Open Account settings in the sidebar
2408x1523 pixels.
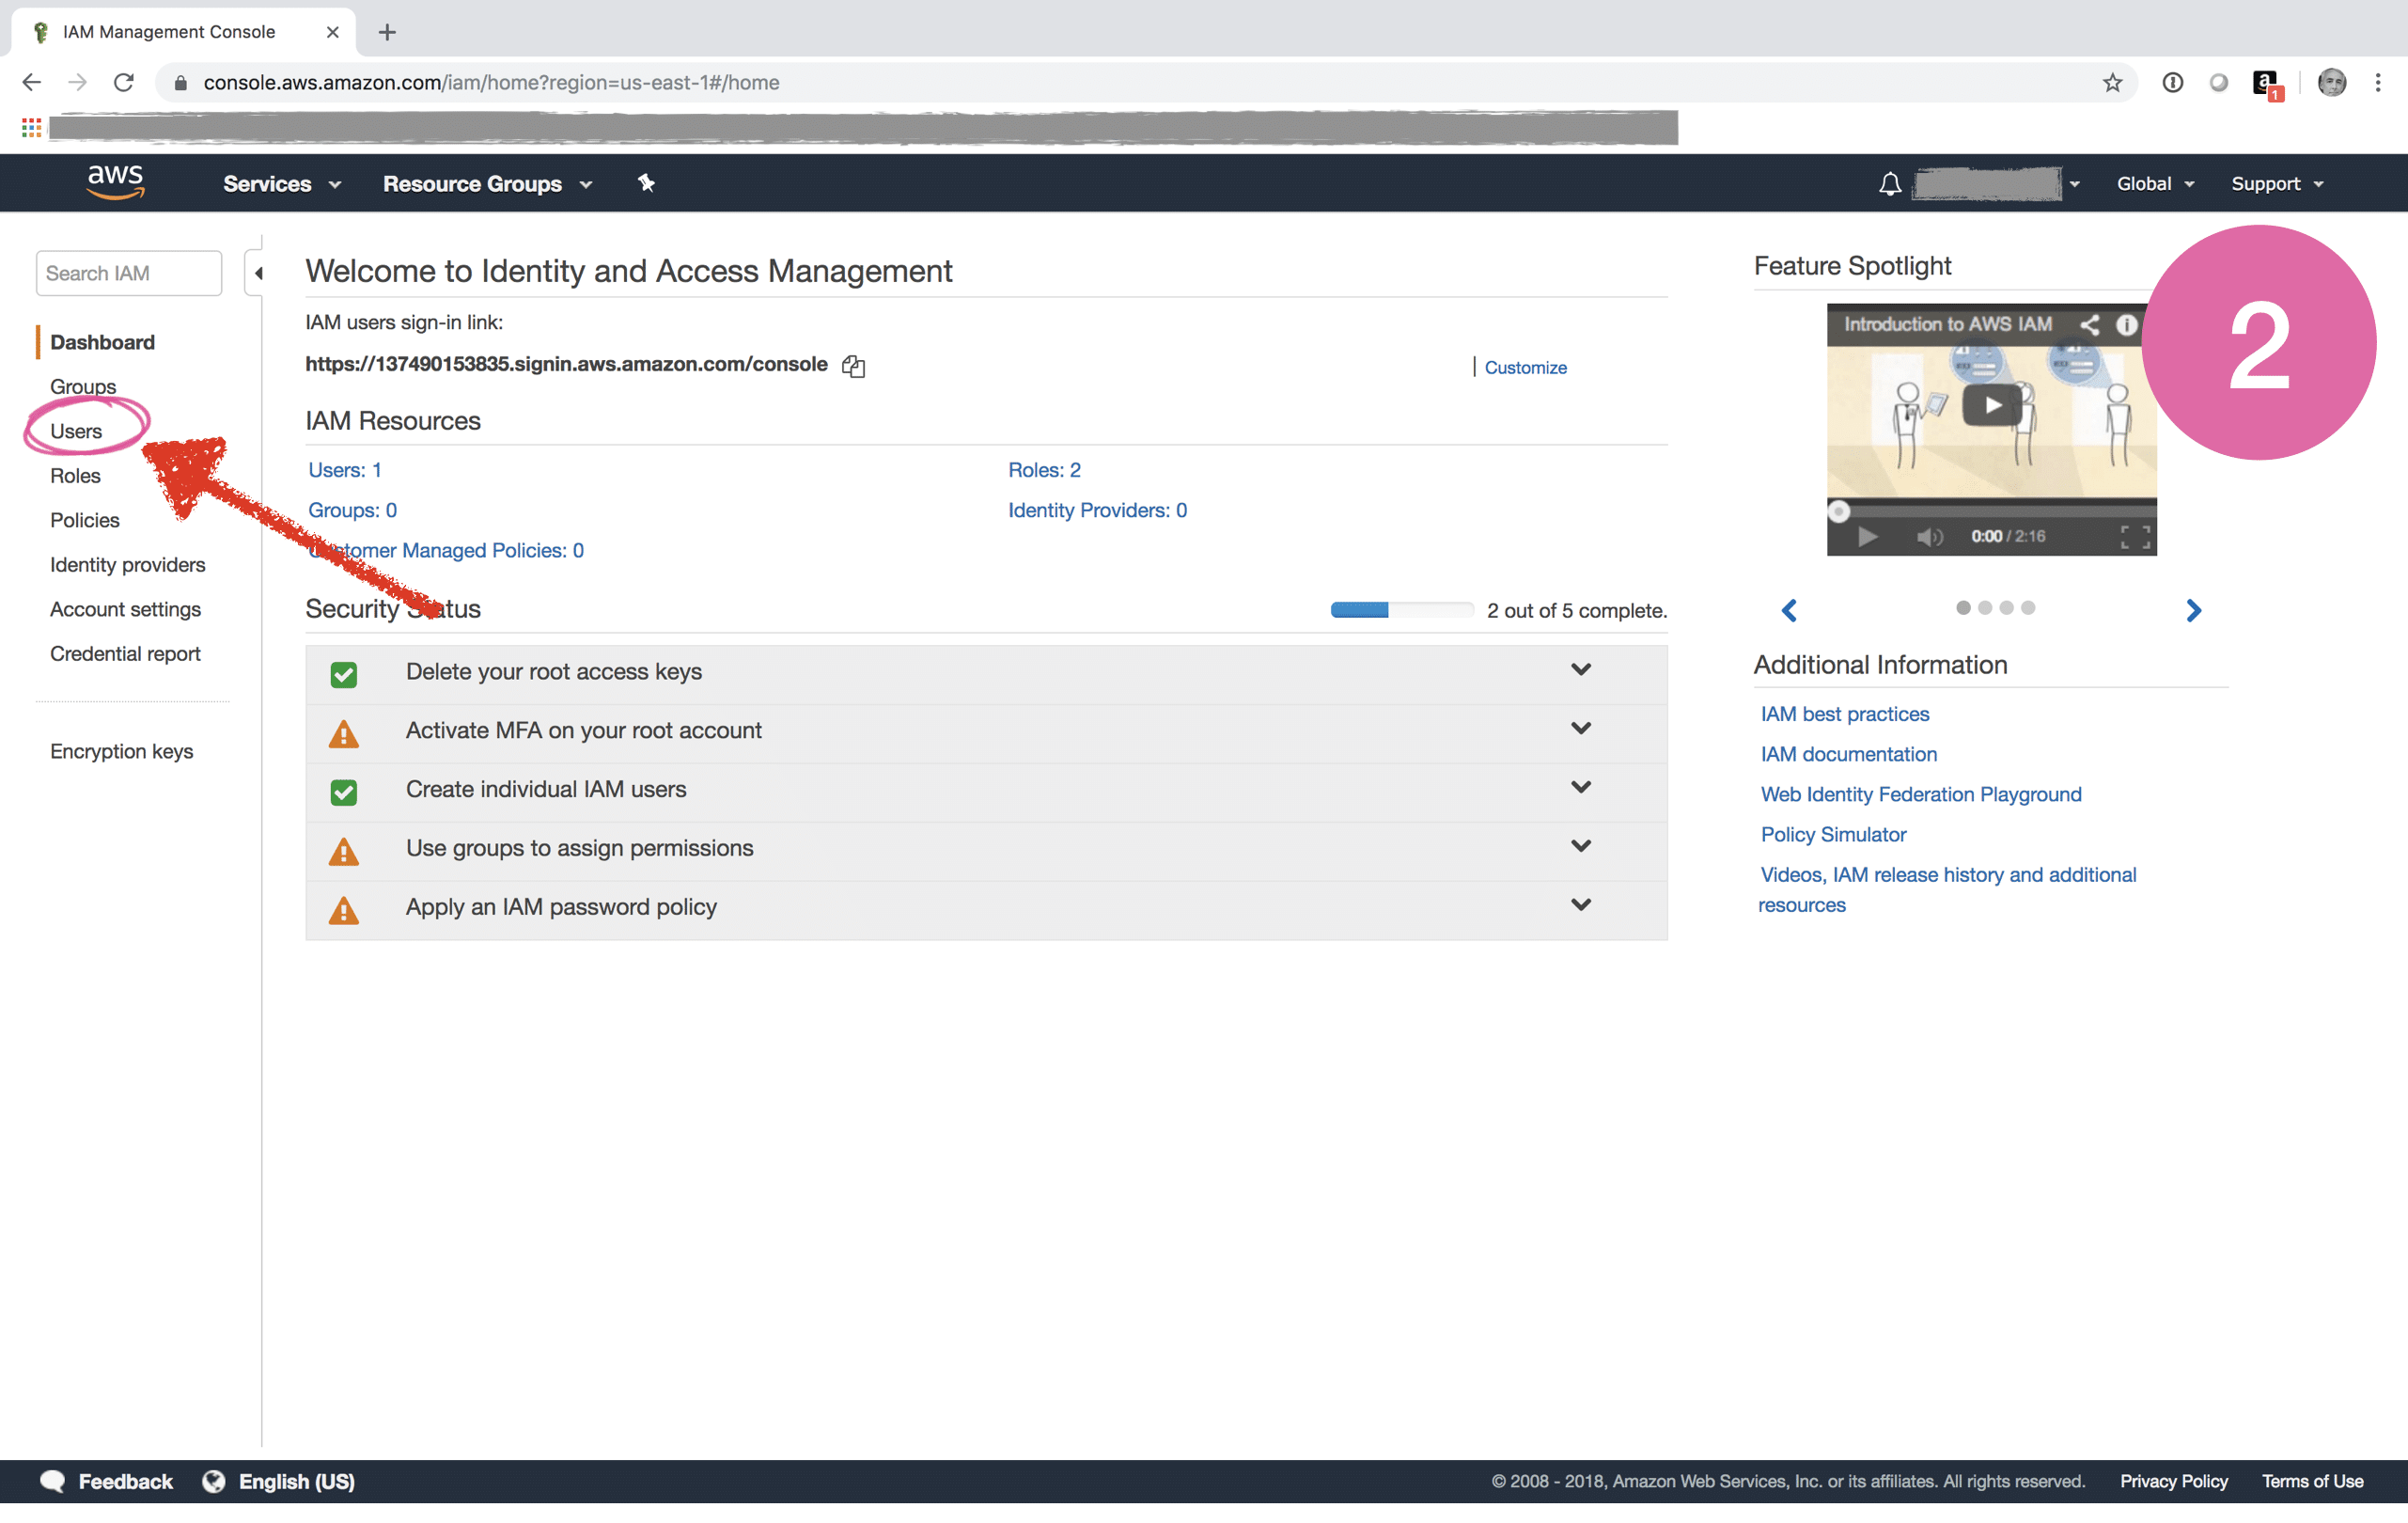[x=125, y=609]
